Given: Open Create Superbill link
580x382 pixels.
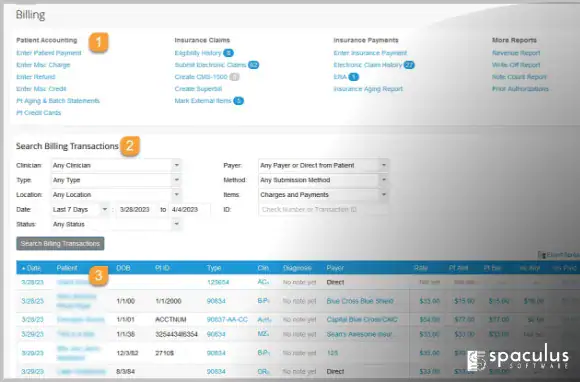Looking at the screenshot, I should 198,89.
